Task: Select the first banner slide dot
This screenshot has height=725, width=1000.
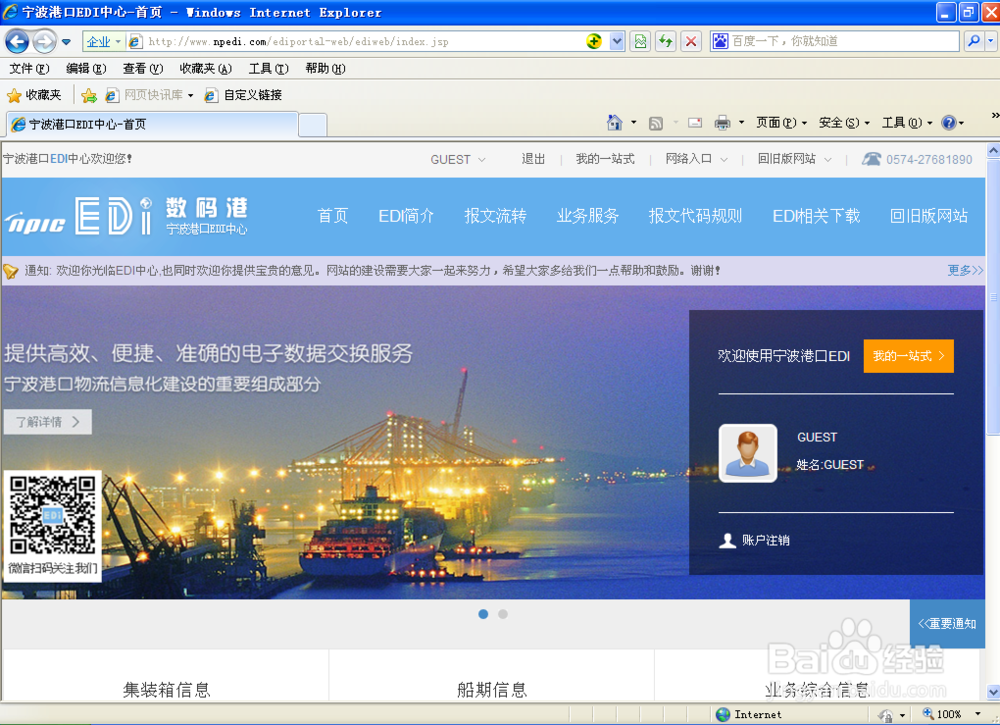Action: click(483, 614)
